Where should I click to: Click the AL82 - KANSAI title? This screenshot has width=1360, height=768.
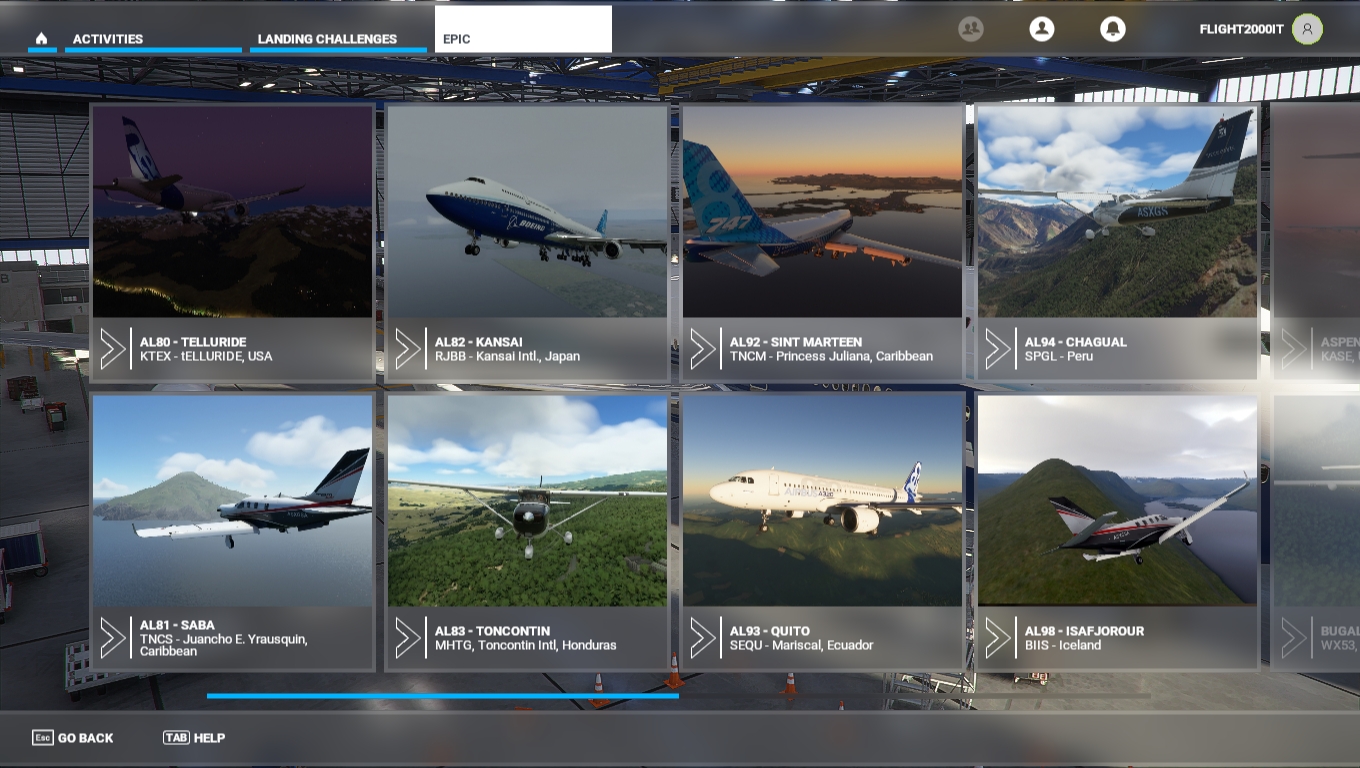coord(479,342)
